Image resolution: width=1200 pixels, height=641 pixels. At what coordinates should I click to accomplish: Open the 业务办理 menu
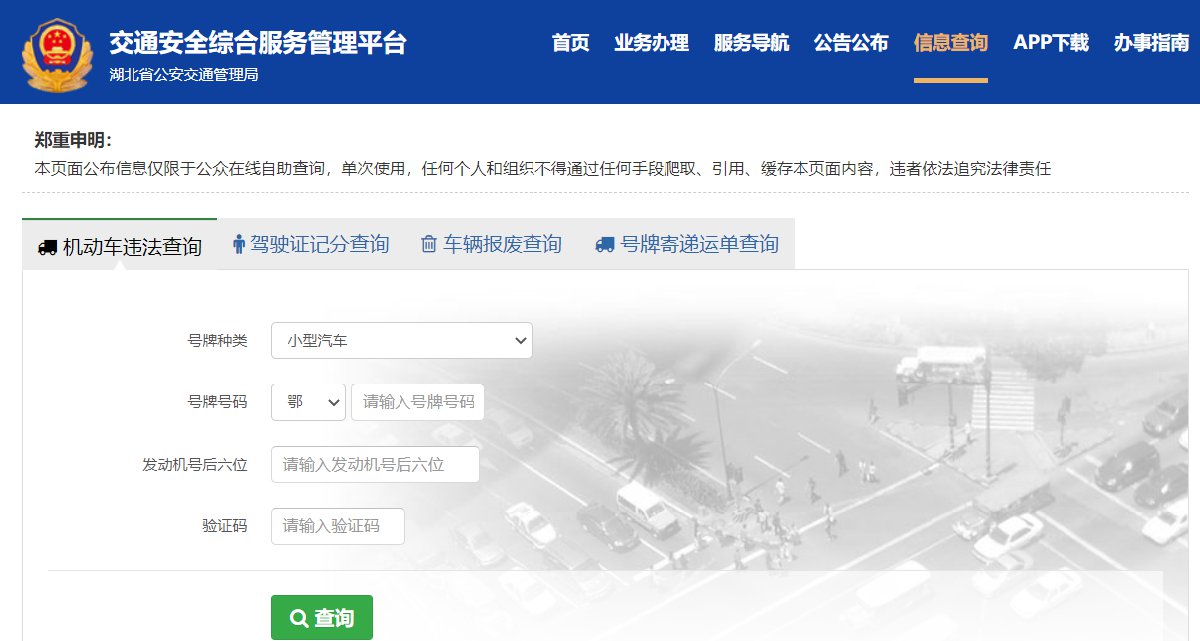click(x=652, y=43)
